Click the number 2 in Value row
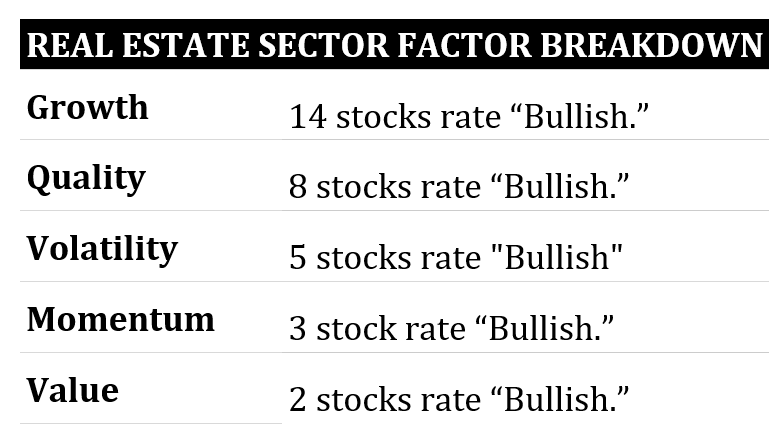The height and width of the screenshot is (441, 779). click(x=298, y=400)
